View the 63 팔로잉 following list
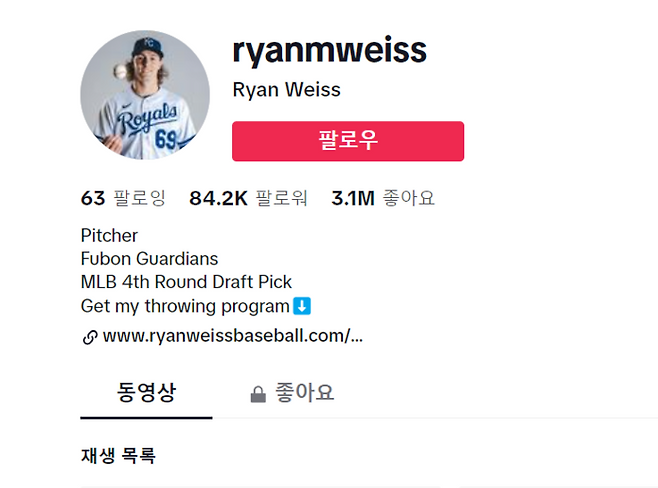The image size is (658, 488). click(x=123, y=198)
